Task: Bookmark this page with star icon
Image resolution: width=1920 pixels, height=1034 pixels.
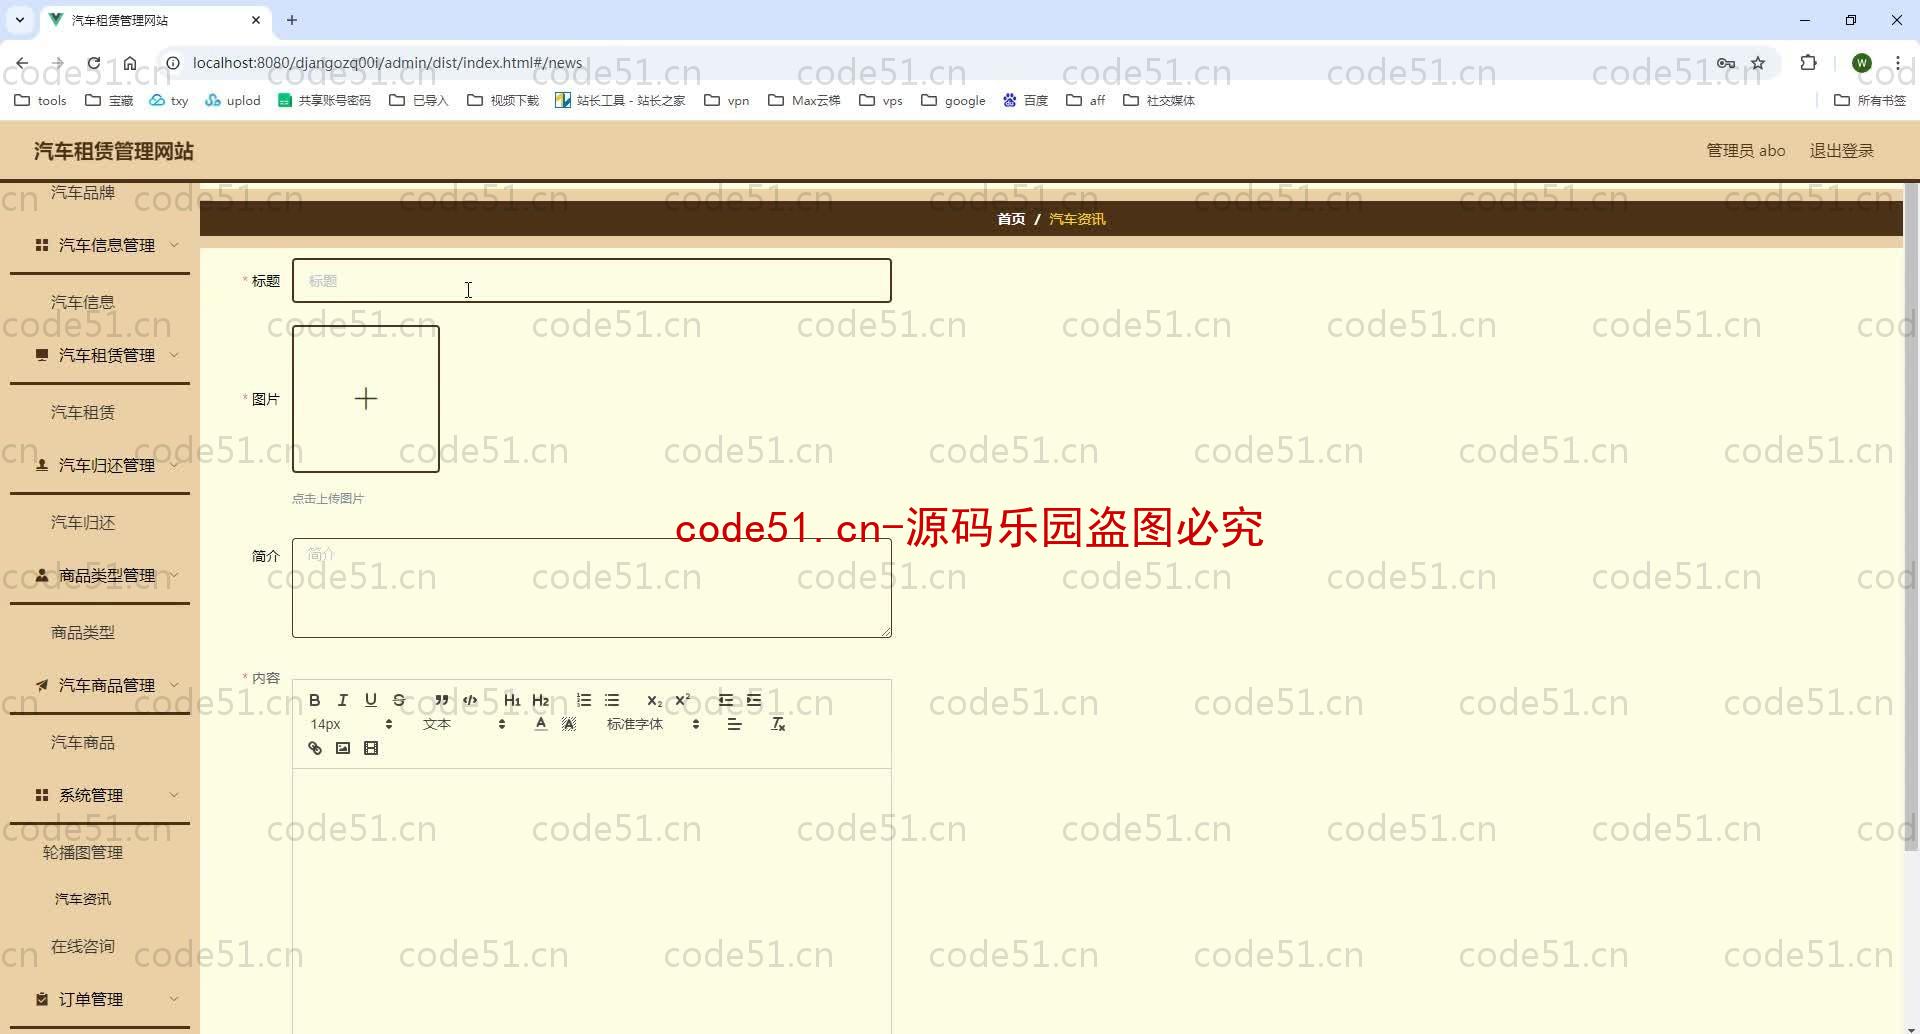Action: 1758,63
